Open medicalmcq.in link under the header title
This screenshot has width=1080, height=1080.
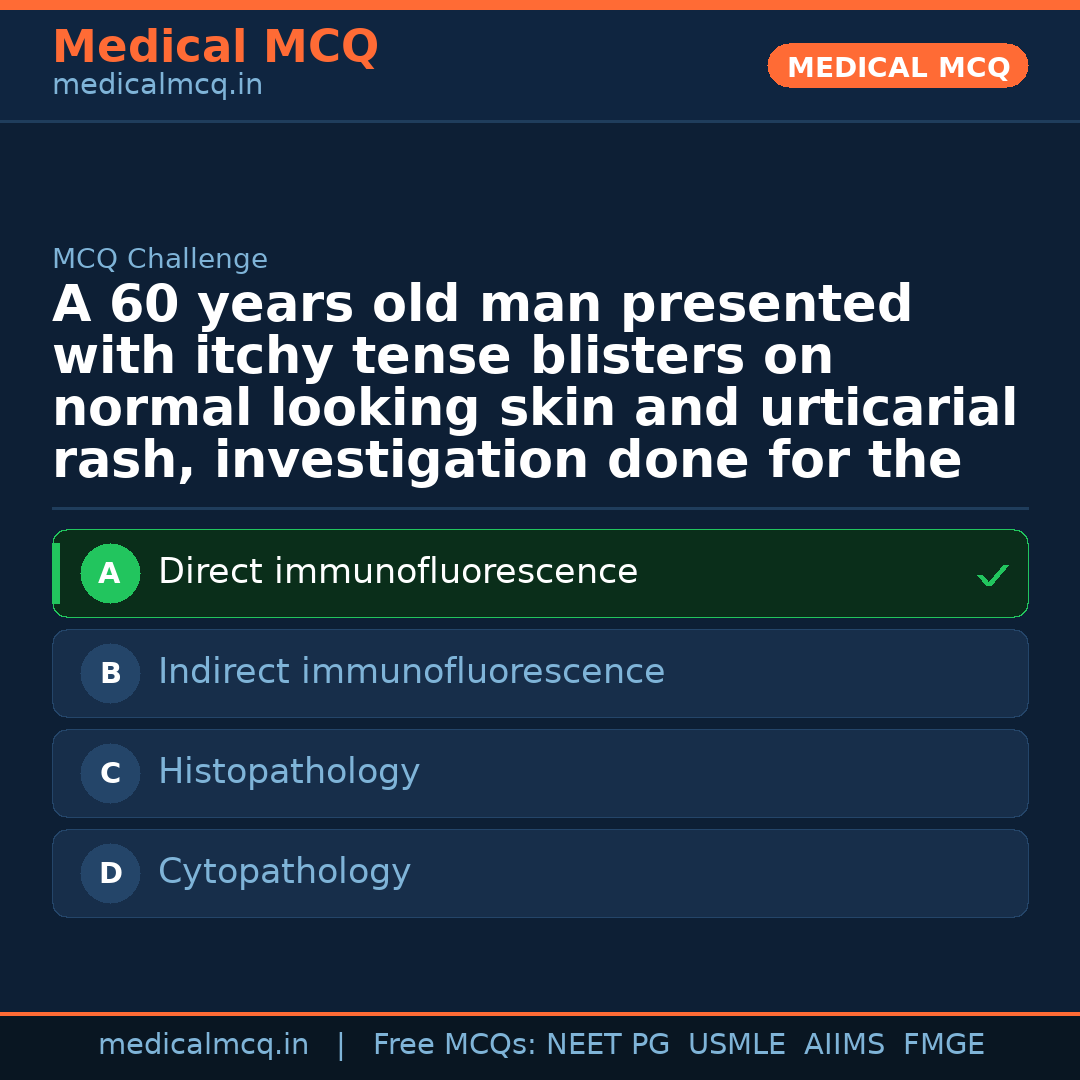(x=157, y=86)
